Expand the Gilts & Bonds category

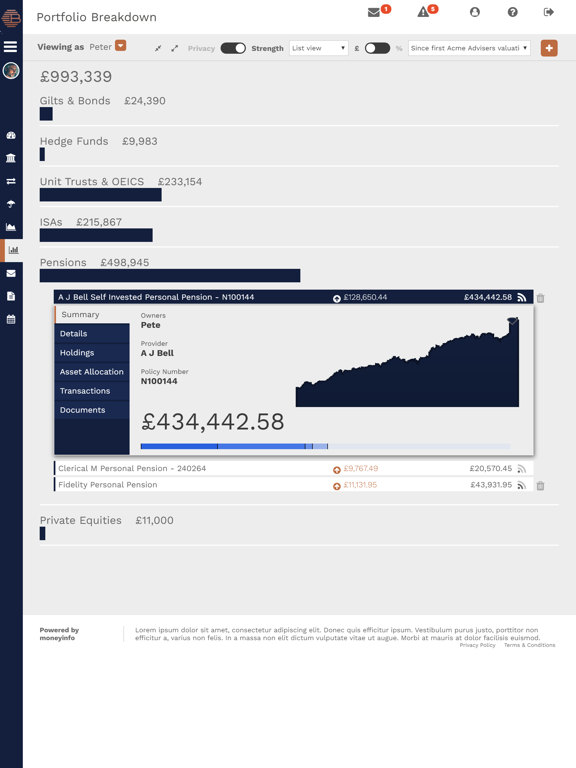coord(75,100)
